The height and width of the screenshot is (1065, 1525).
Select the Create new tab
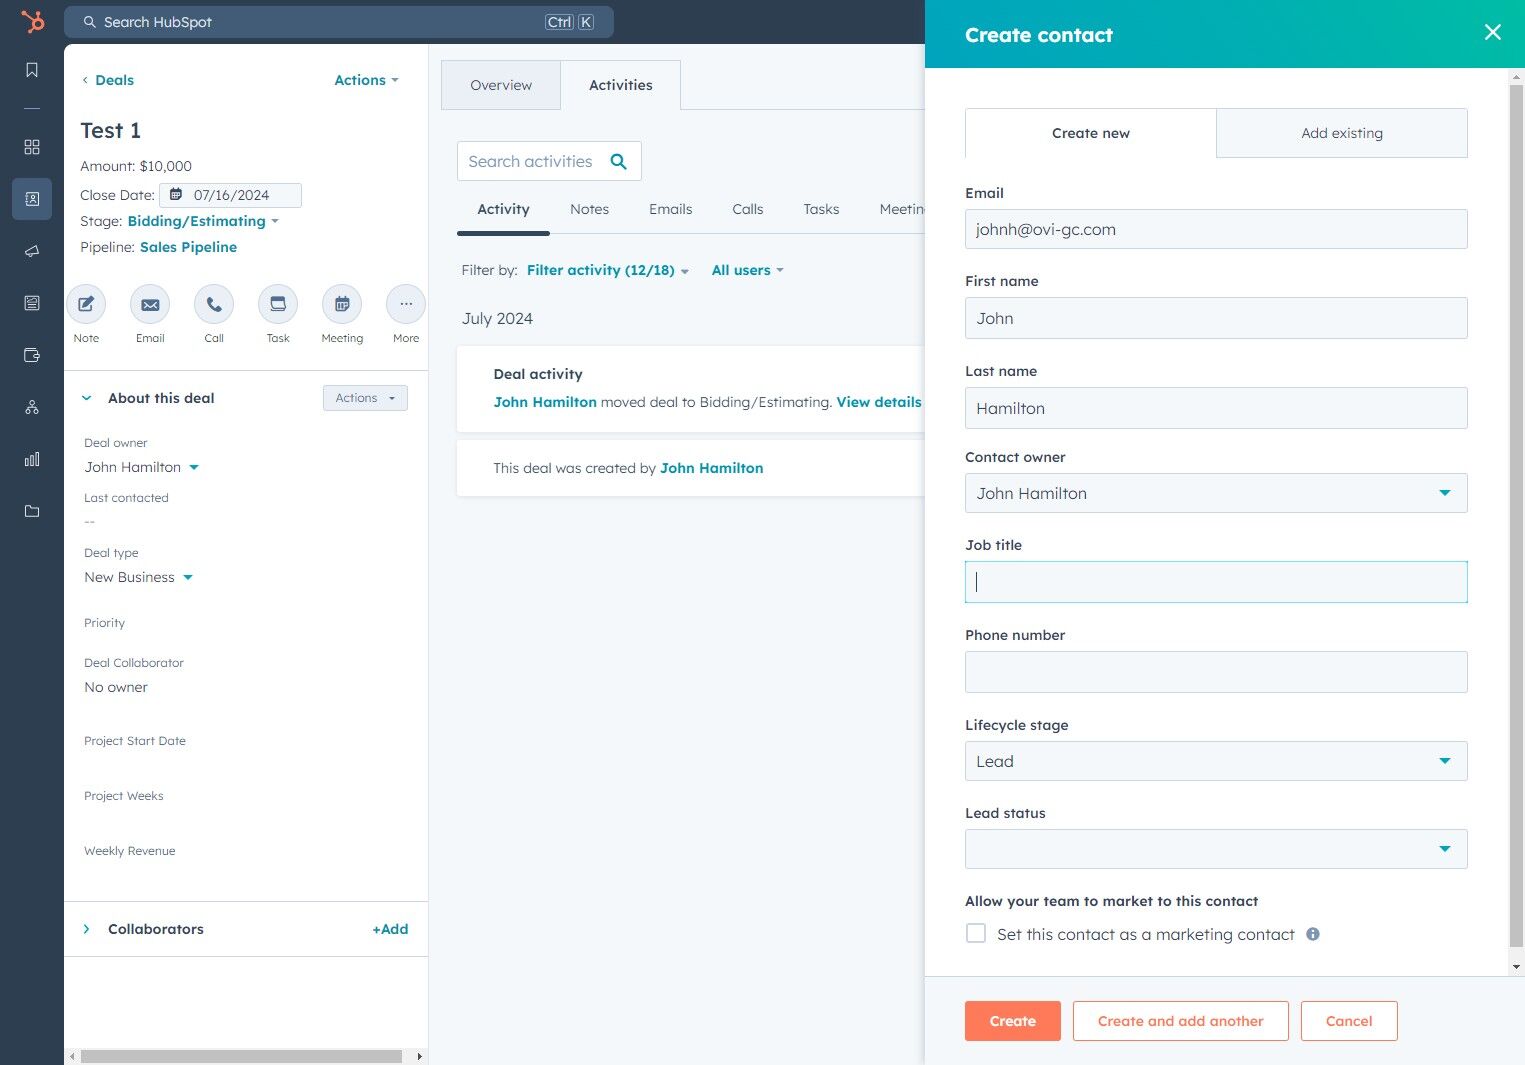coord(1091,133)
